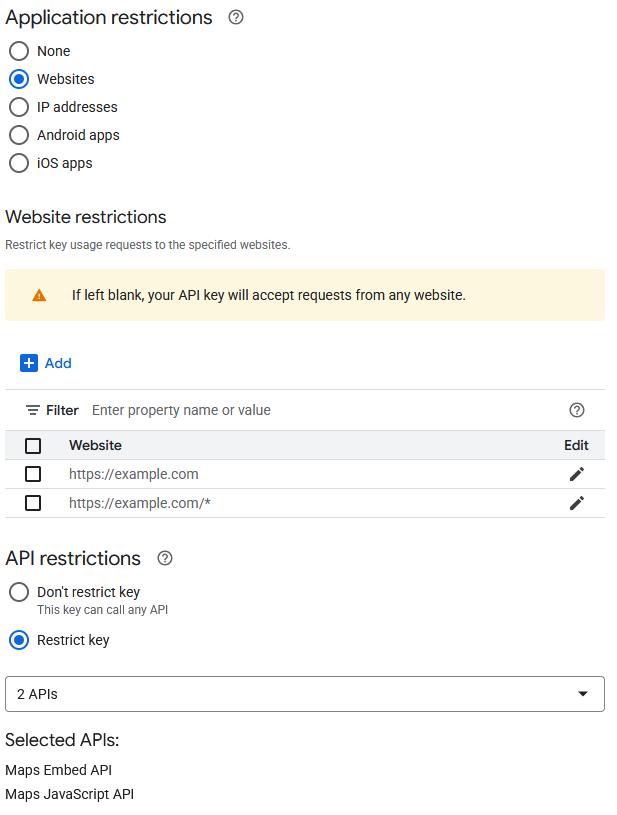The height and width of the screenshot is (815, 617).
Task: Choose iOS apps radio option
Action: pyautogui.click(x=19, y=163)
